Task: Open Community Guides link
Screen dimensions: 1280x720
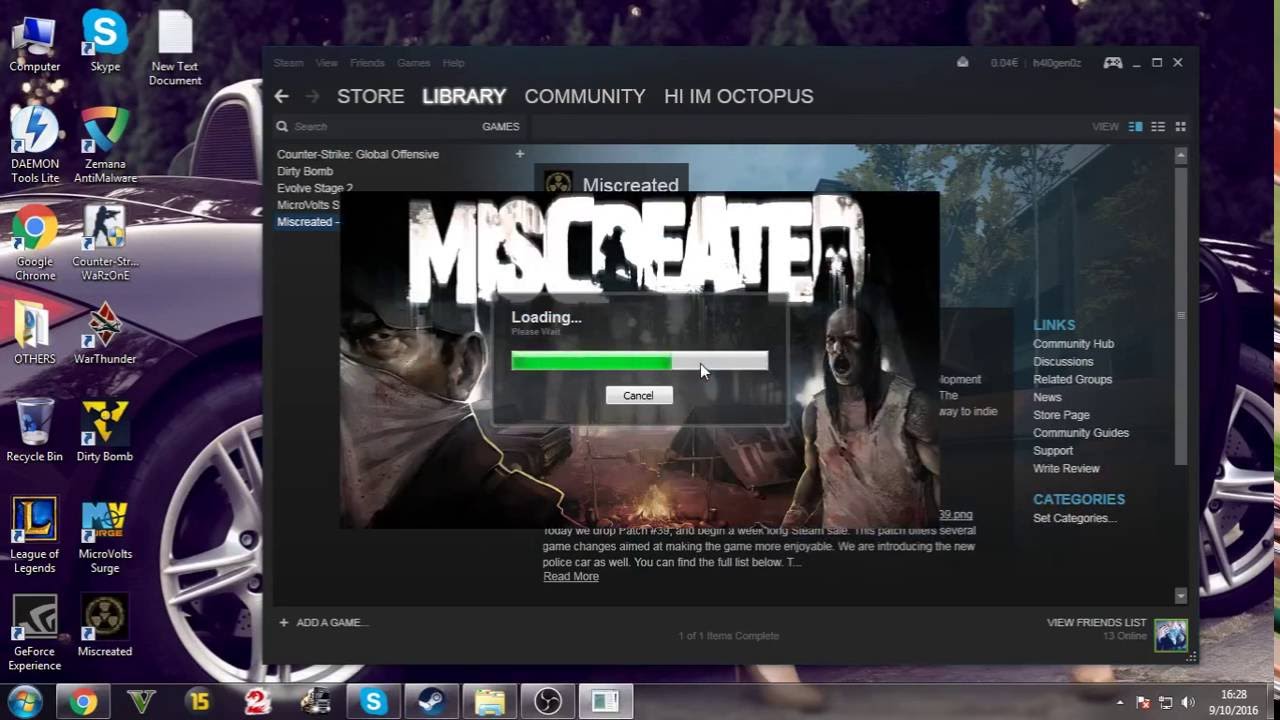Action: point(1081,433)
